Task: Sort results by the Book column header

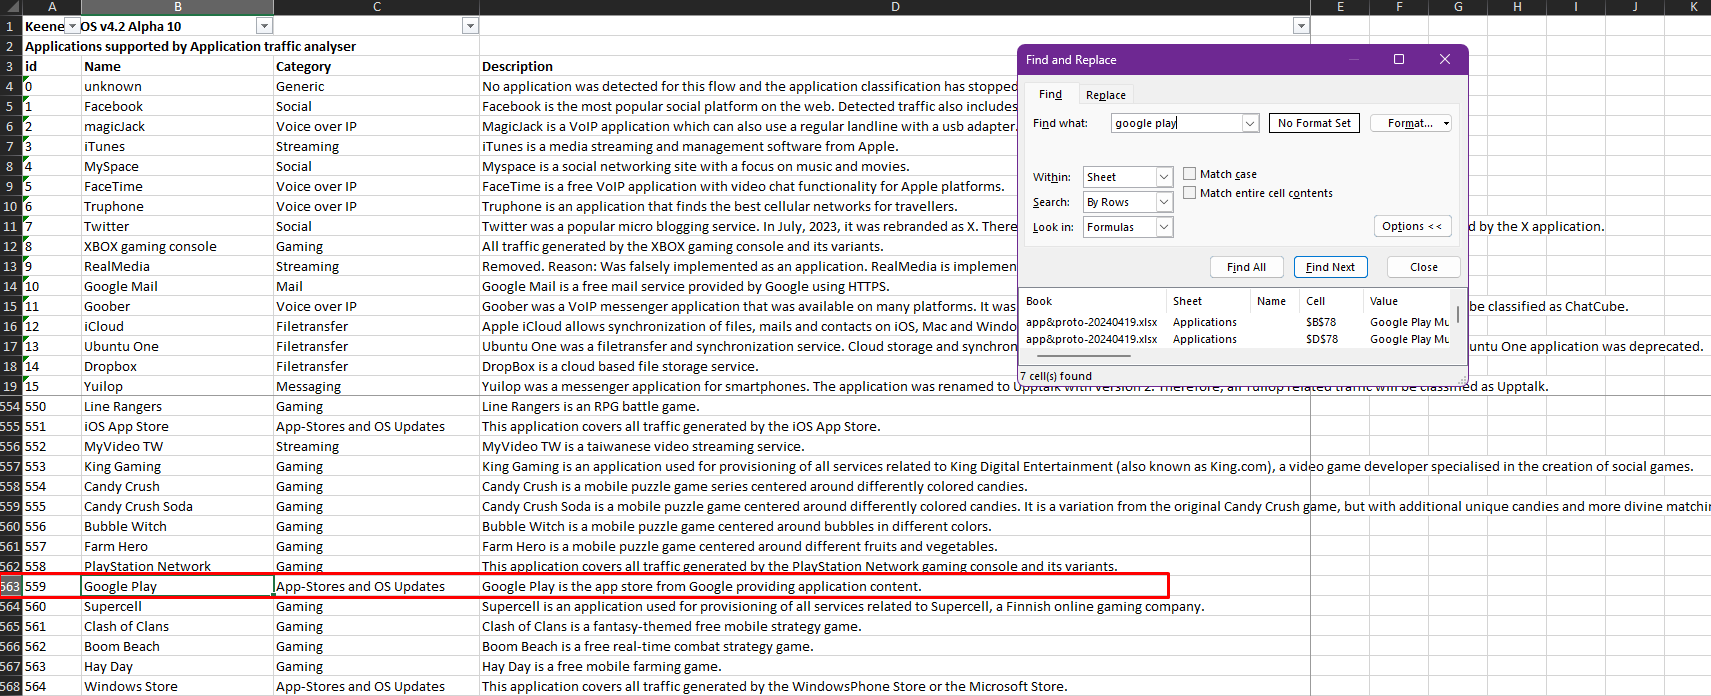Action: pos(1094,301)
